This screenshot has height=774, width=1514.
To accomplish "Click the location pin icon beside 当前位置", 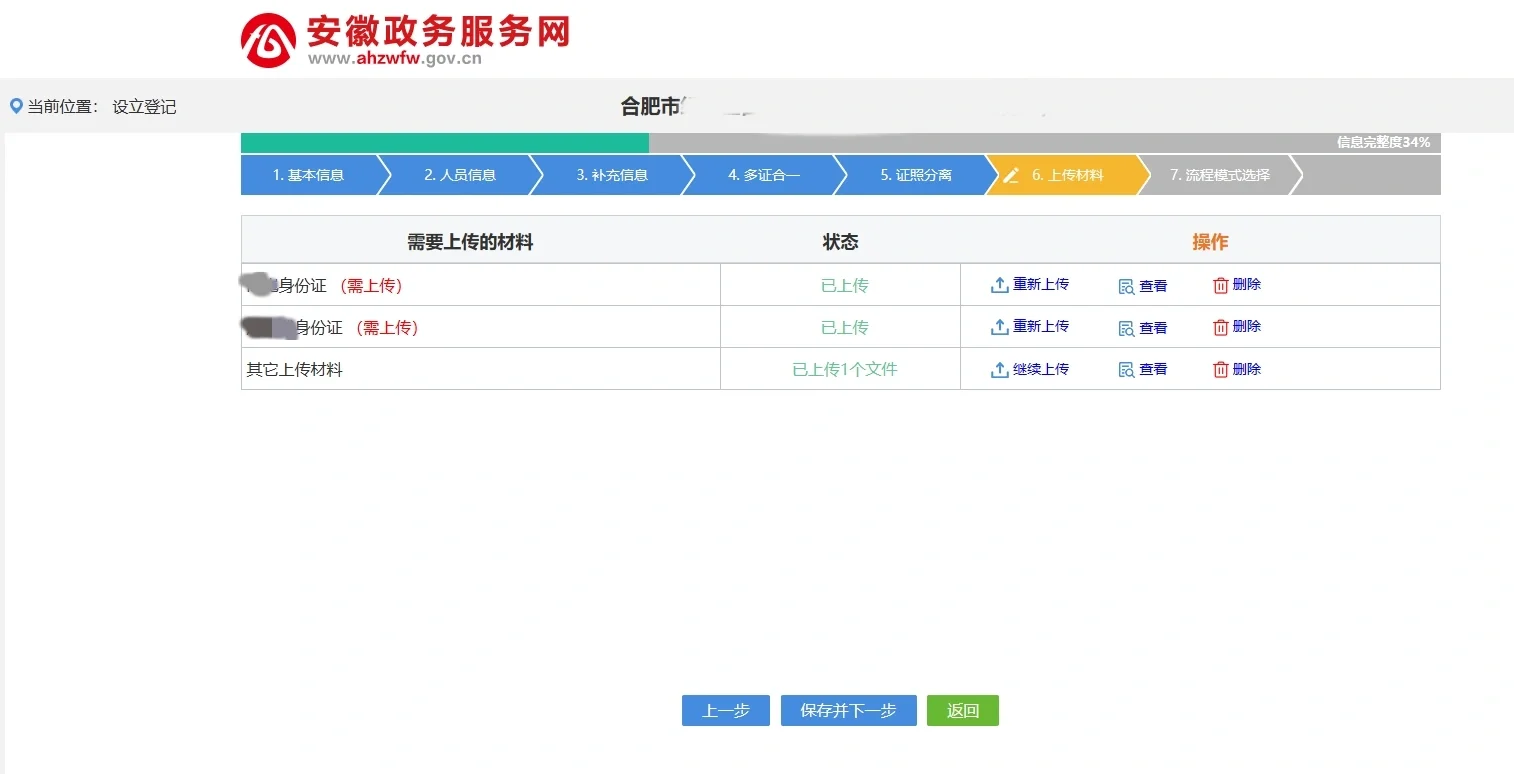I will pyautogui.click(x=16, y=106).
